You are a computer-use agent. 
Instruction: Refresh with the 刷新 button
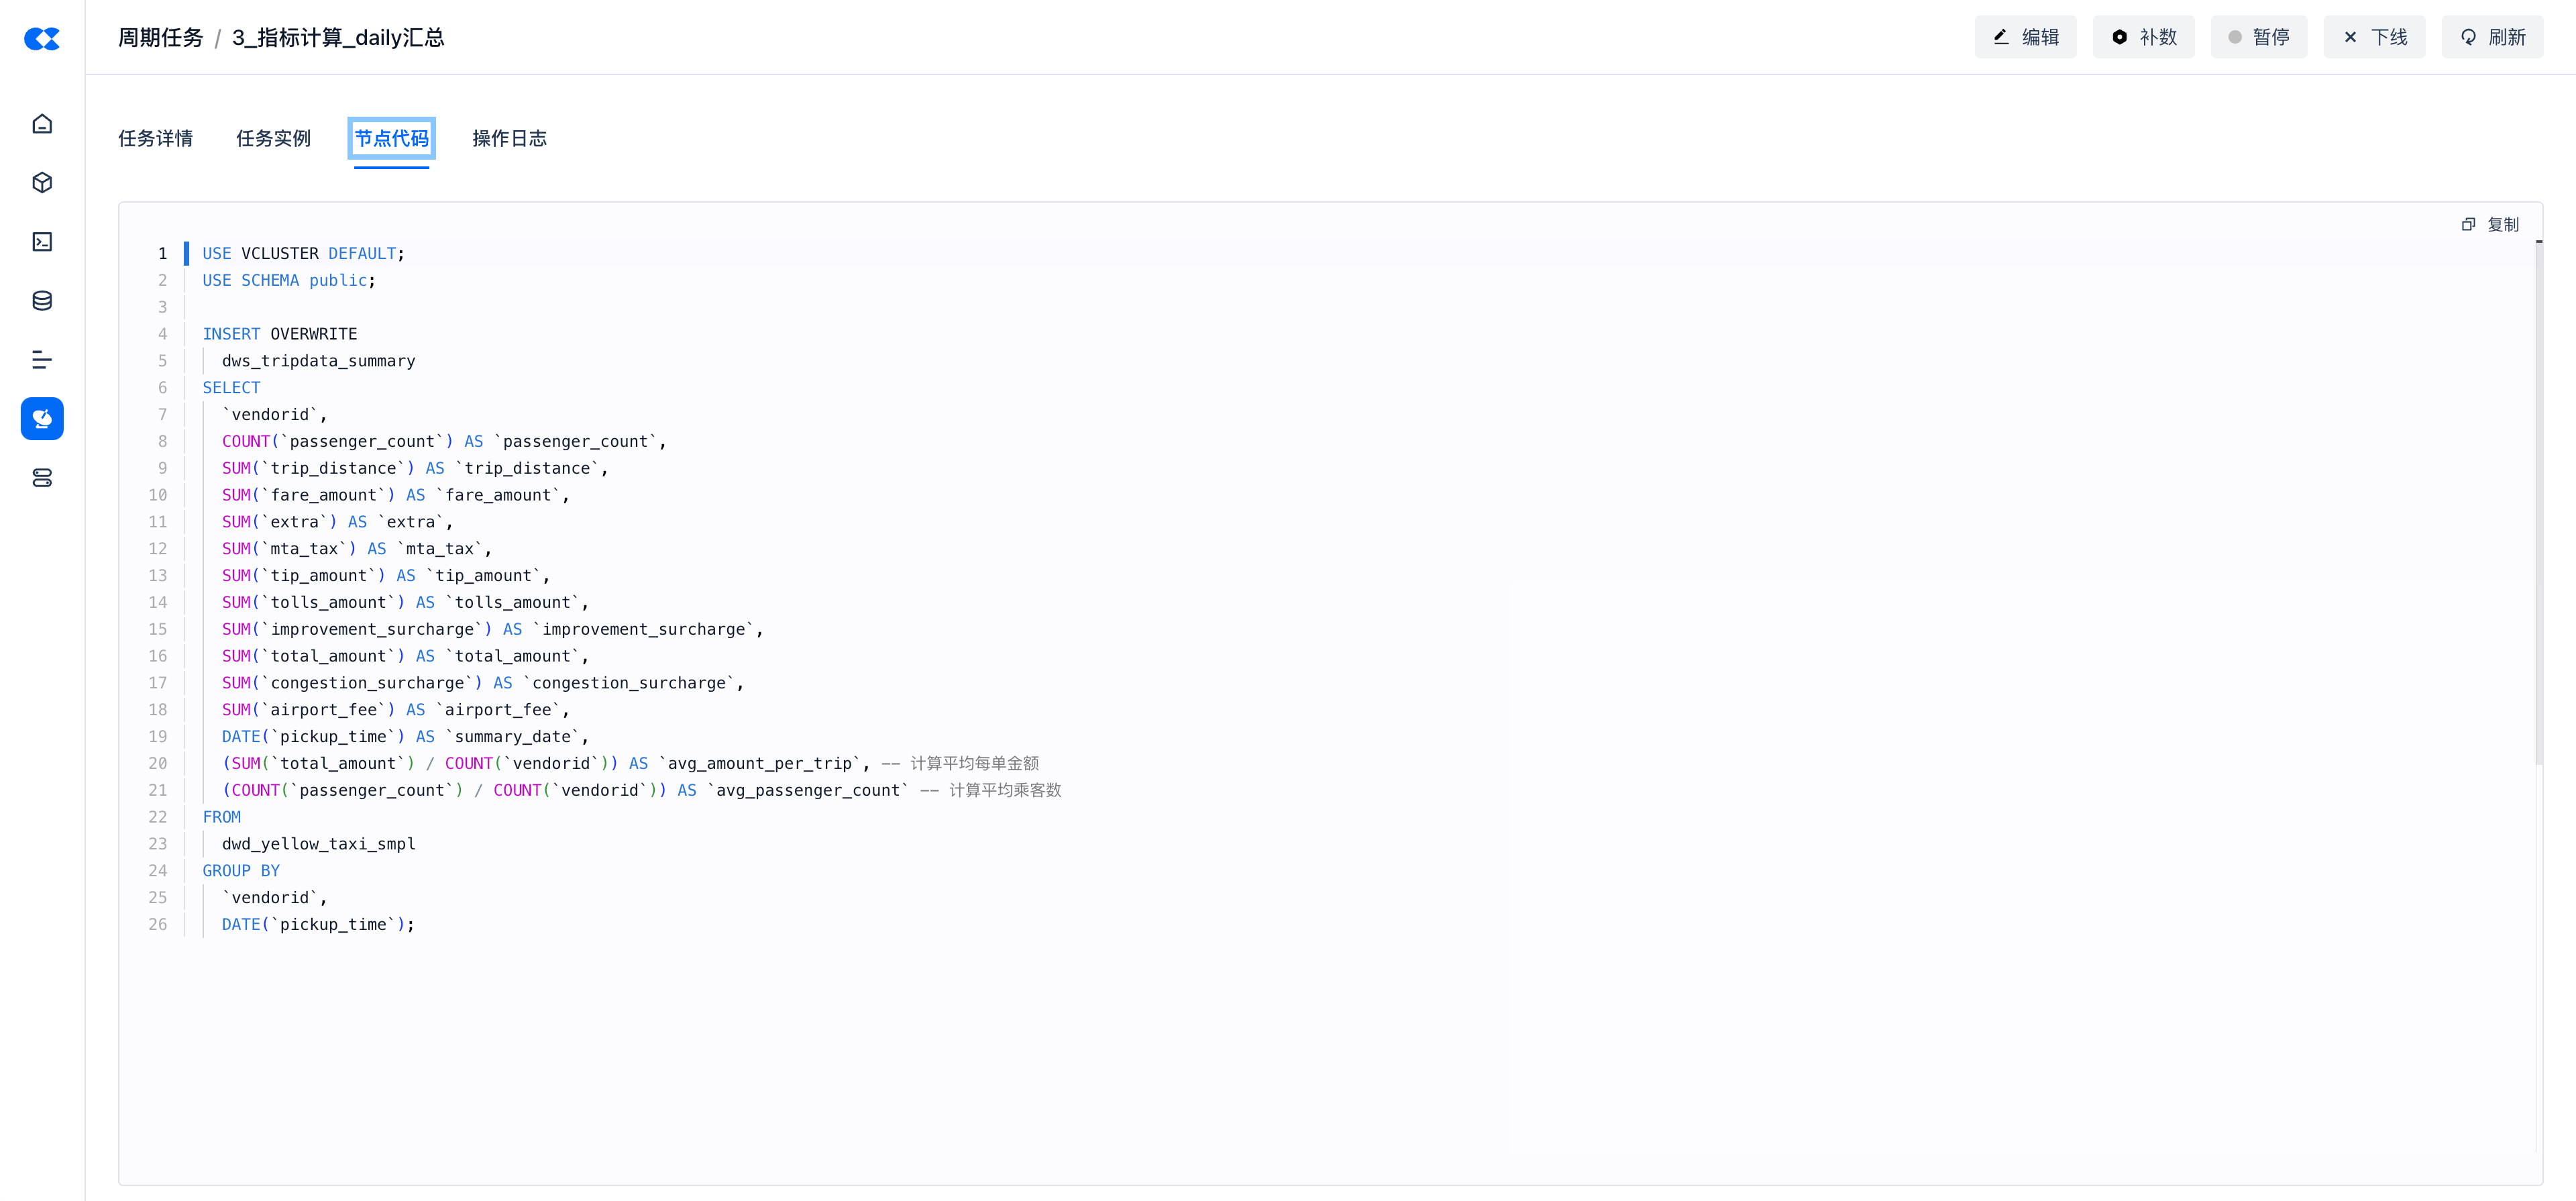click(2492, 37)
